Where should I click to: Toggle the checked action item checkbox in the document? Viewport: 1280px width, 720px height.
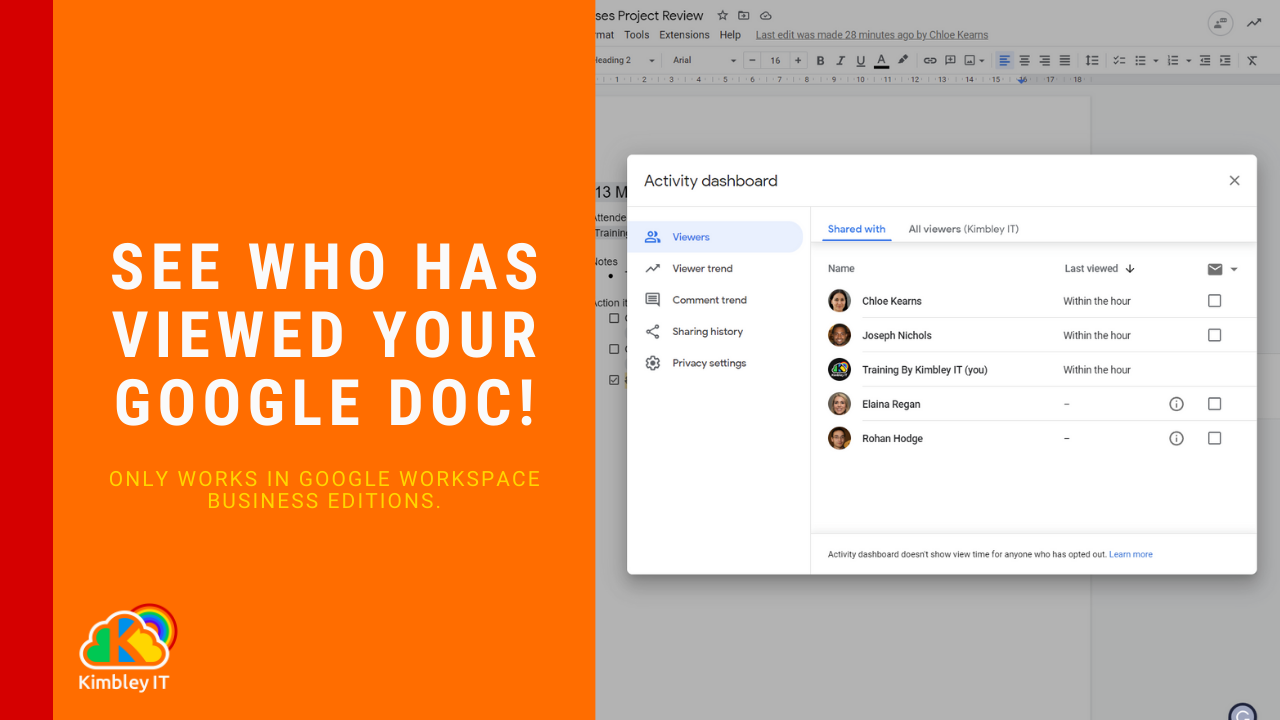click(614, 380)
